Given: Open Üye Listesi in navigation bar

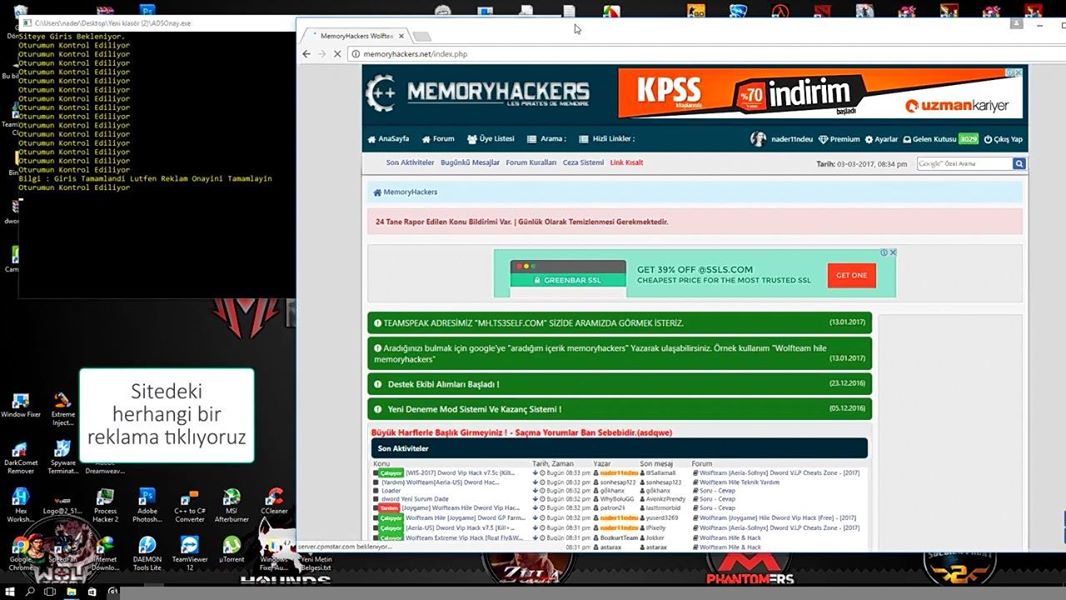Looking at the screenshot, I should coord(491,139).
